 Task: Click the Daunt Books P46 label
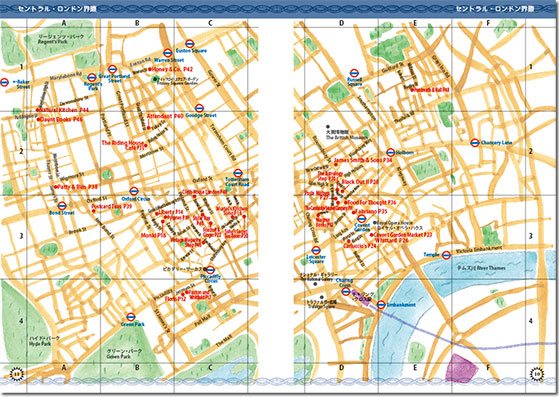[60, 120]
